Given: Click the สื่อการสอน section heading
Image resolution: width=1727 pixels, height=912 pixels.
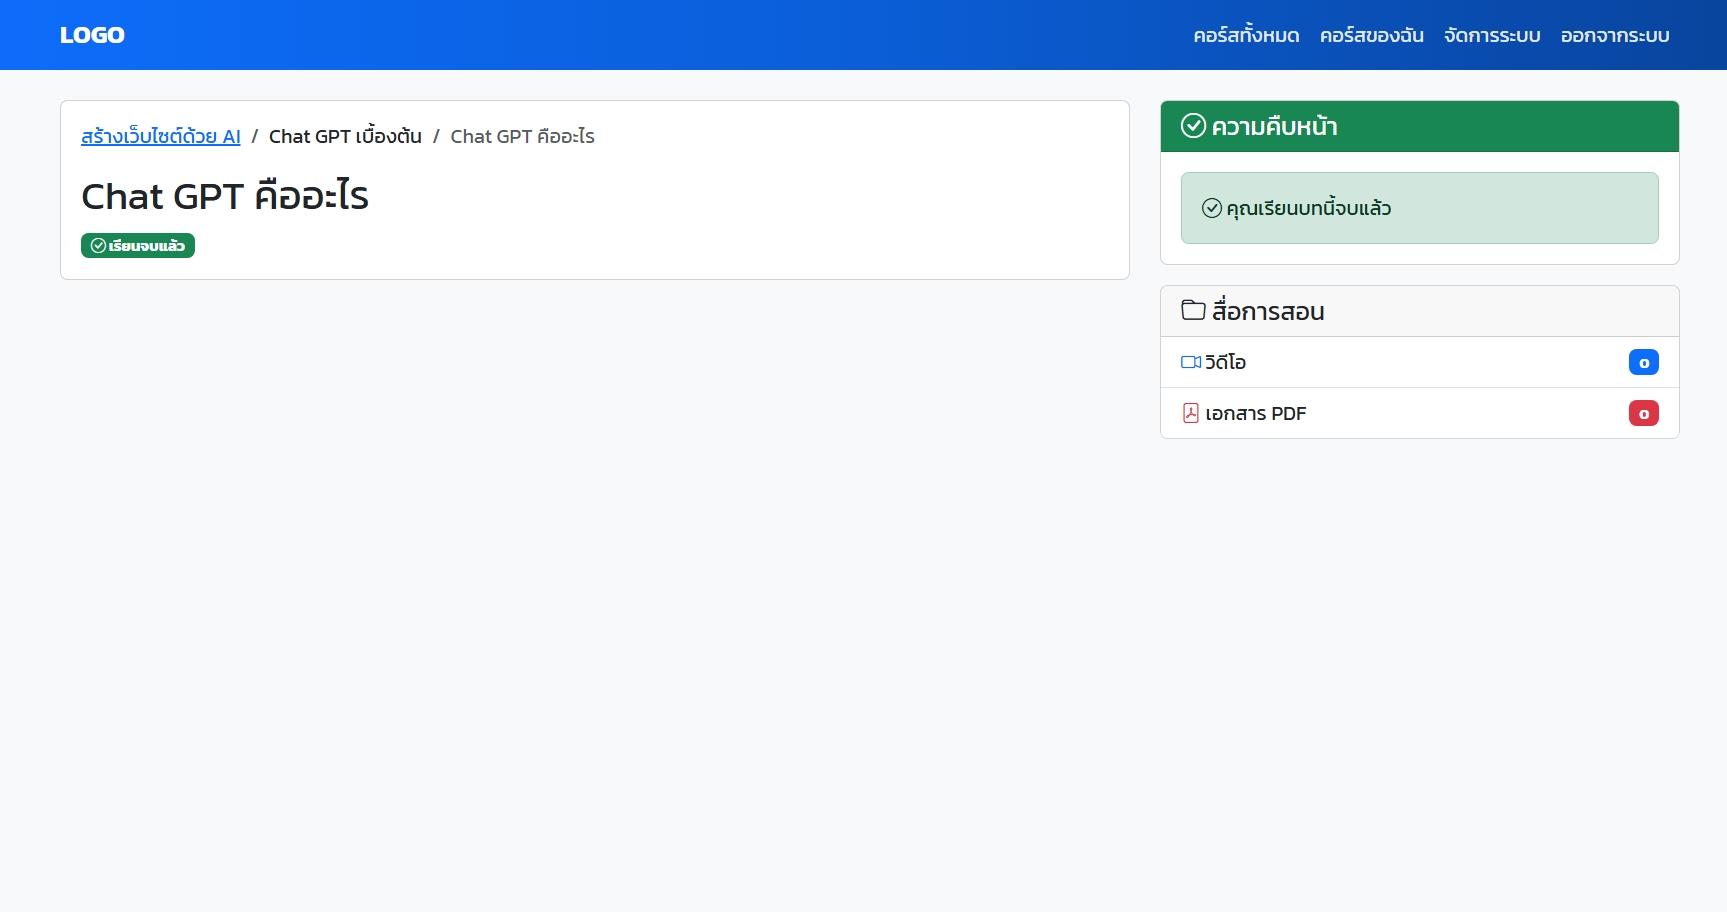Looking at the screenshot, I should (x=1268, y=311).
